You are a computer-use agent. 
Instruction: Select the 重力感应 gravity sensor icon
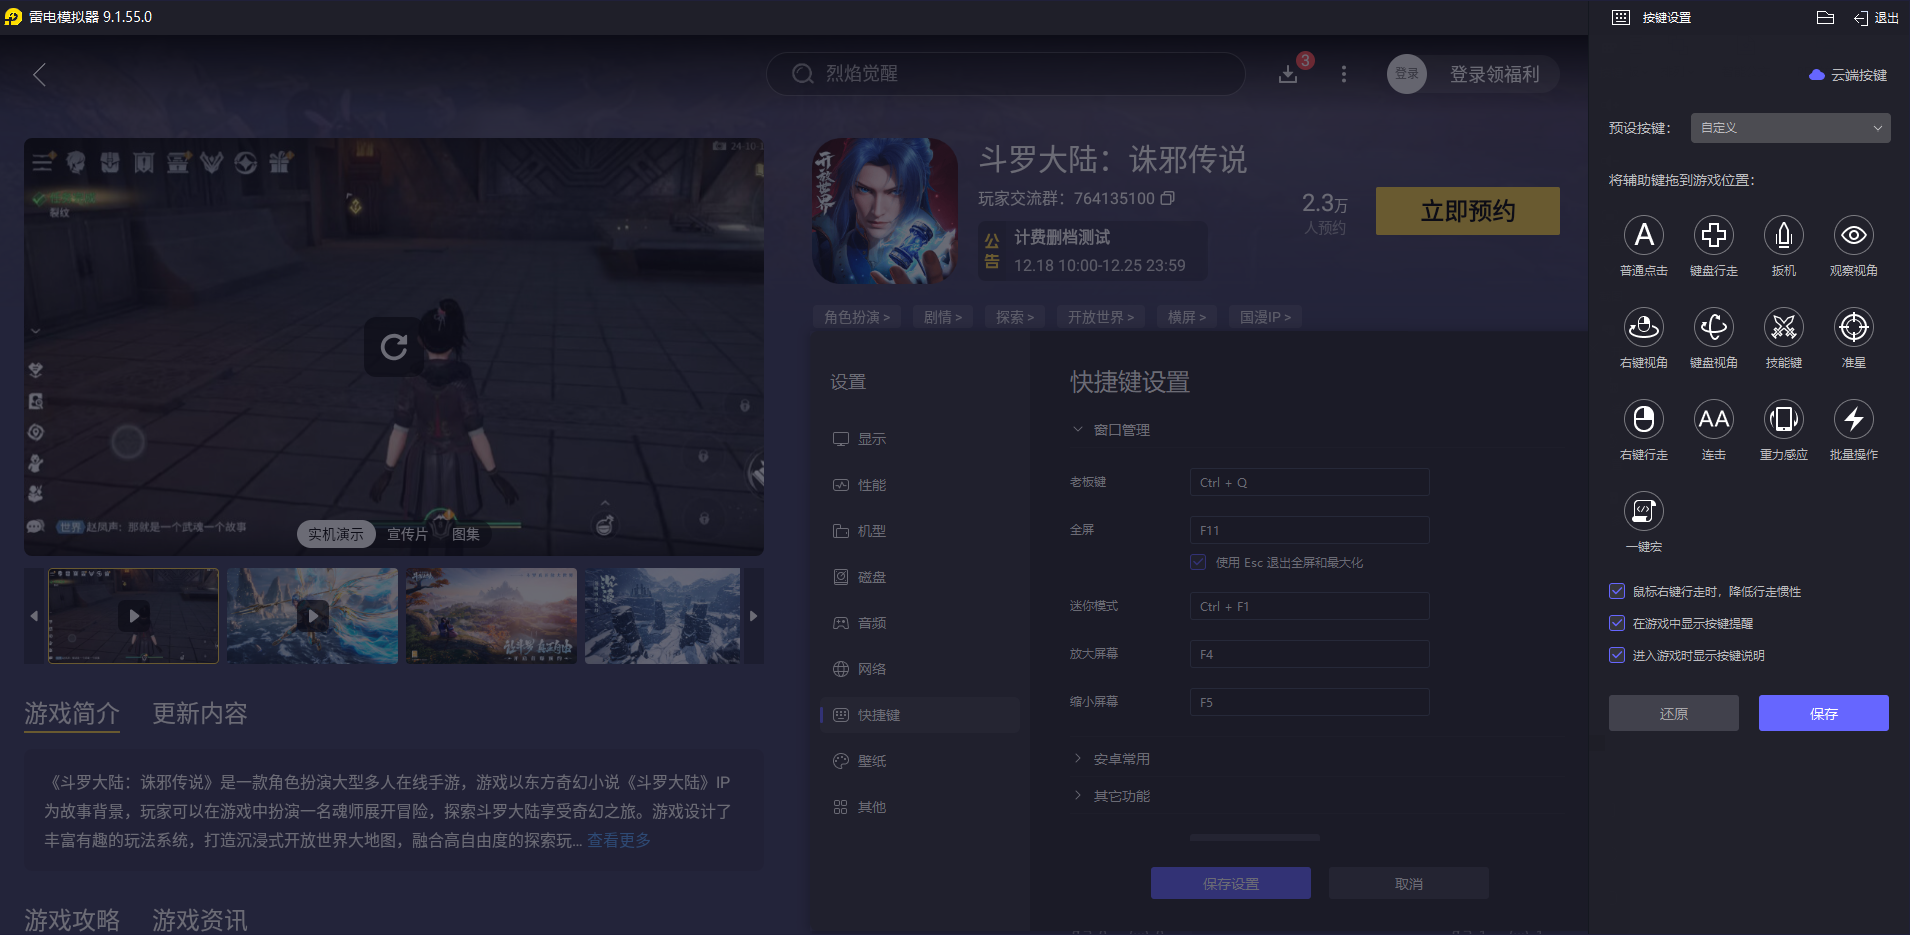click(x=1783, y=420)
